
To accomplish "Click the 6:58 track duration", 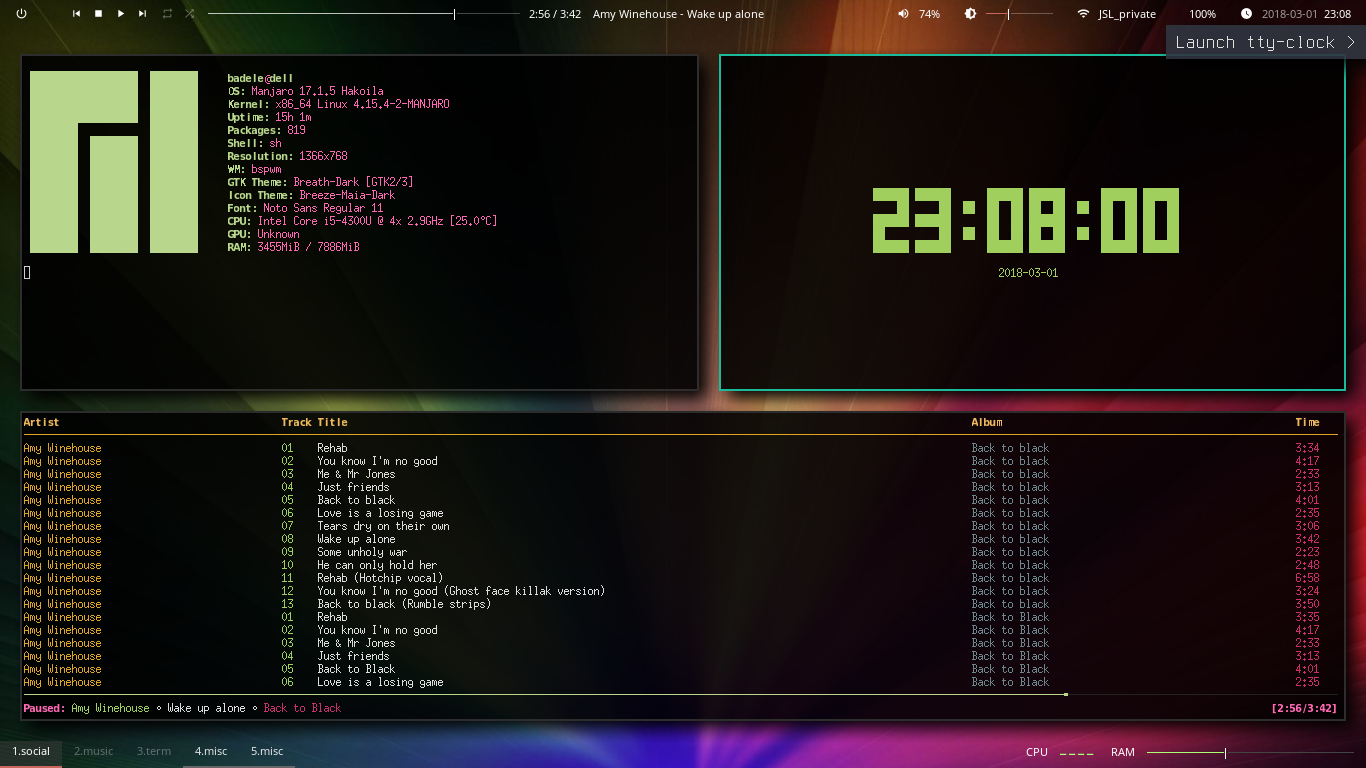I will tap(1307, 578).
